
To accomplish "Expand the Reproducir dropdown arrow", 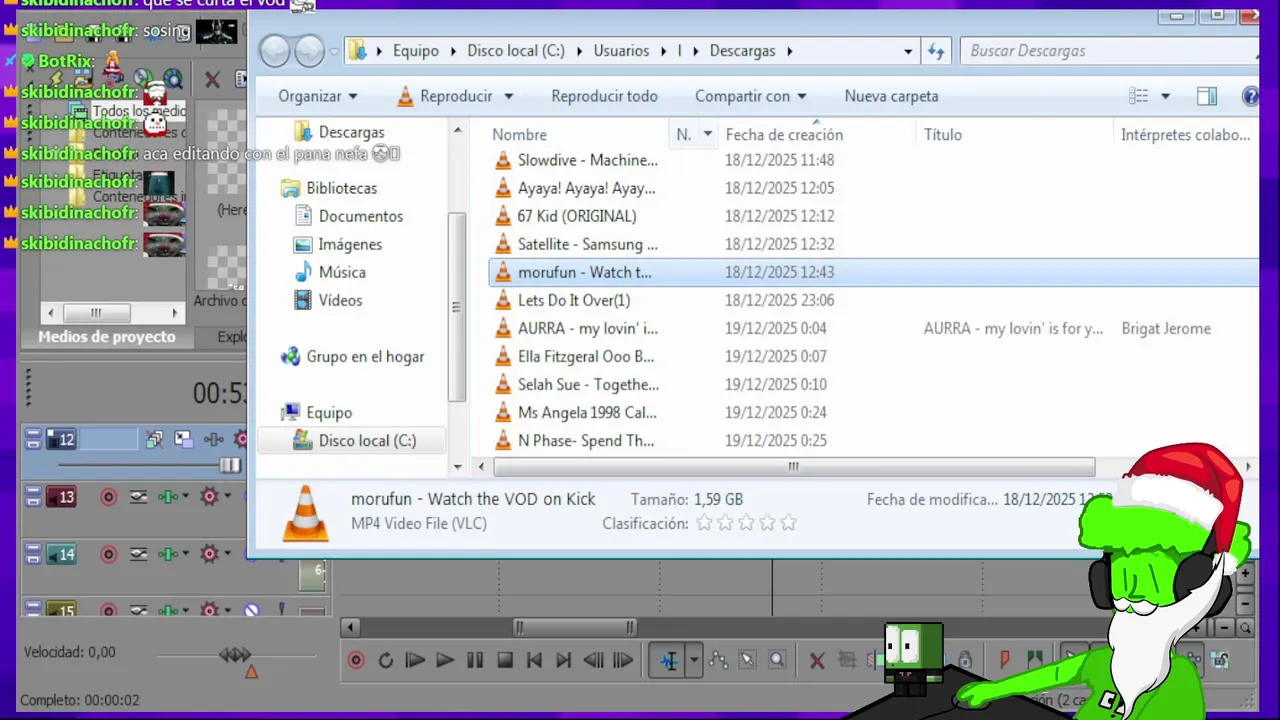I will 508,96.
